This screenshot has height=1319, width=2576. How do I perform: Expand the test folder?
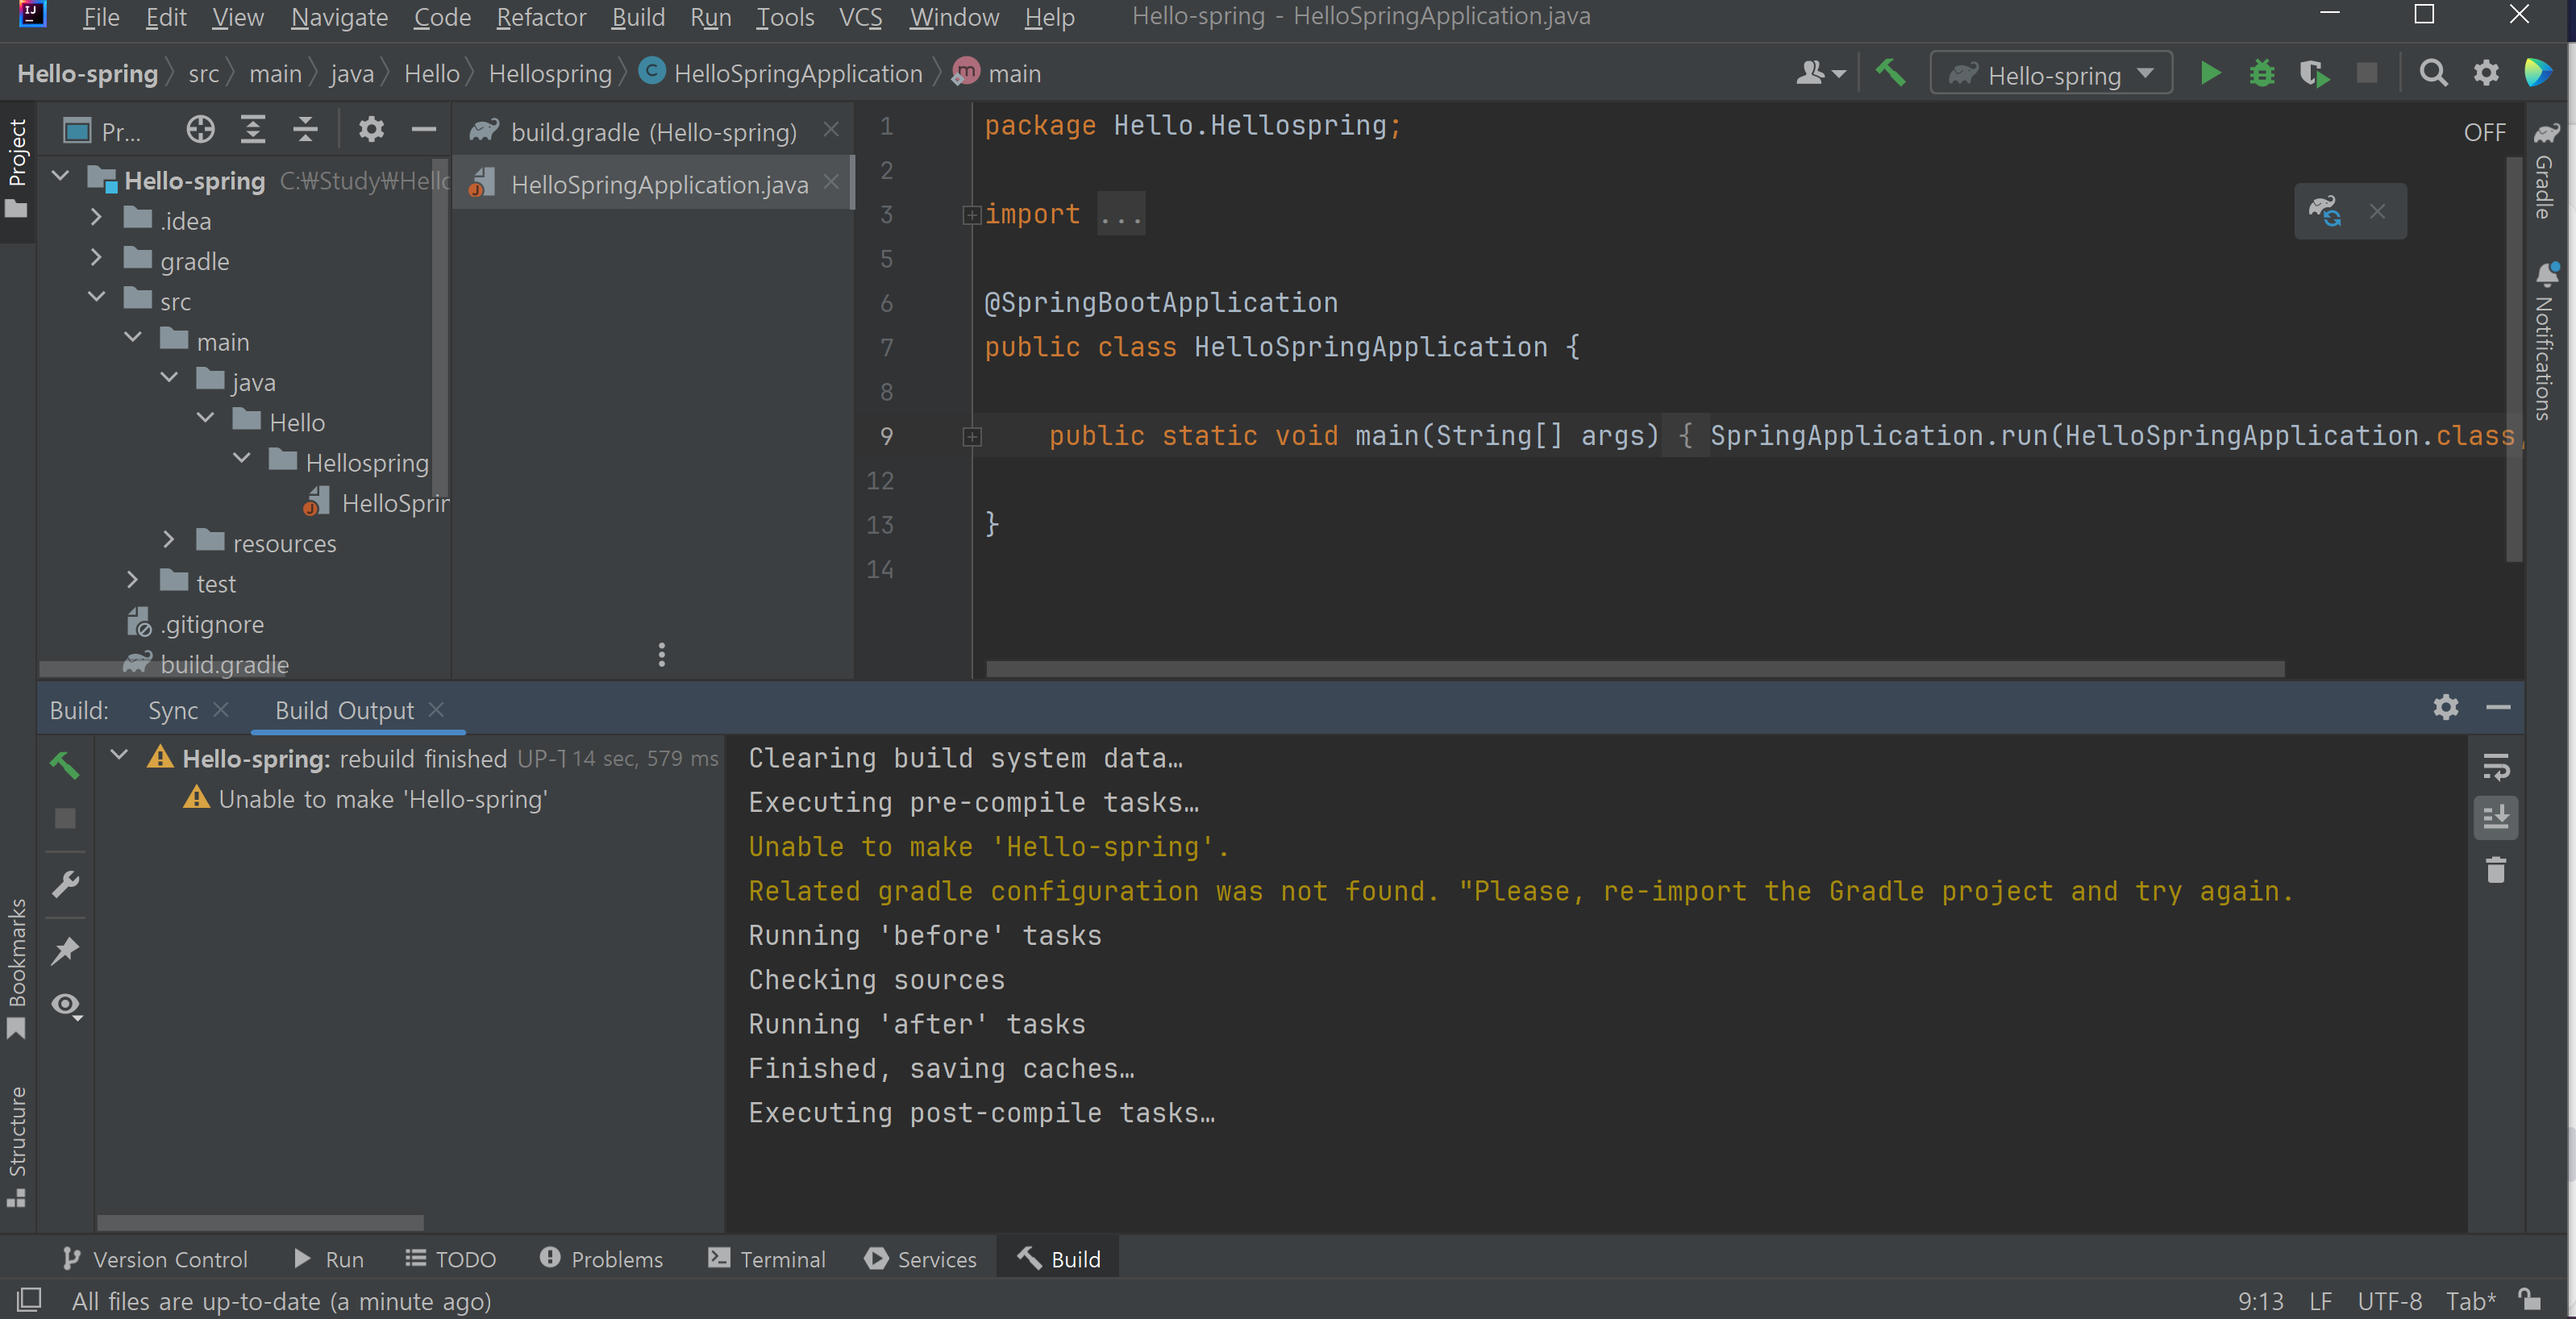(x=132, y=580)
